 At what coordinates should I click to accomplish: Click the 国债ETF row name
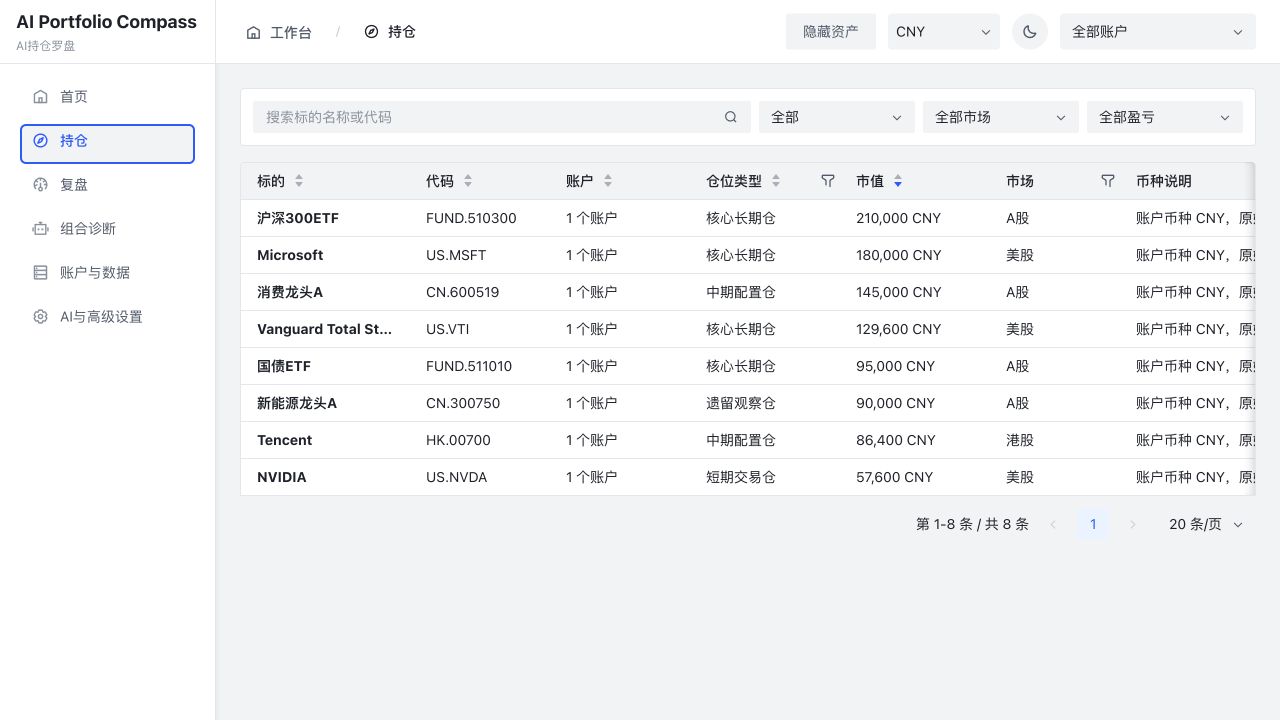[284, 366]
